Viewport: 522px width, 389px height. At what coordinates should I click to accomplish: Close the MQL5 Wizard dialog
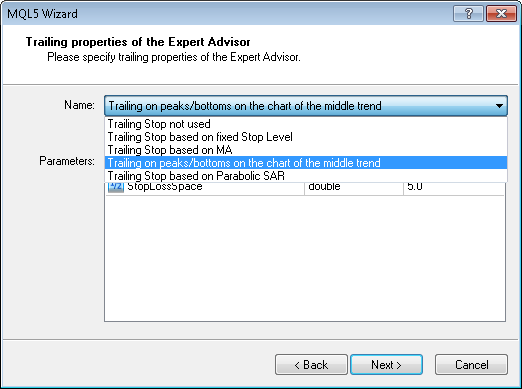[x=501, y=14]
